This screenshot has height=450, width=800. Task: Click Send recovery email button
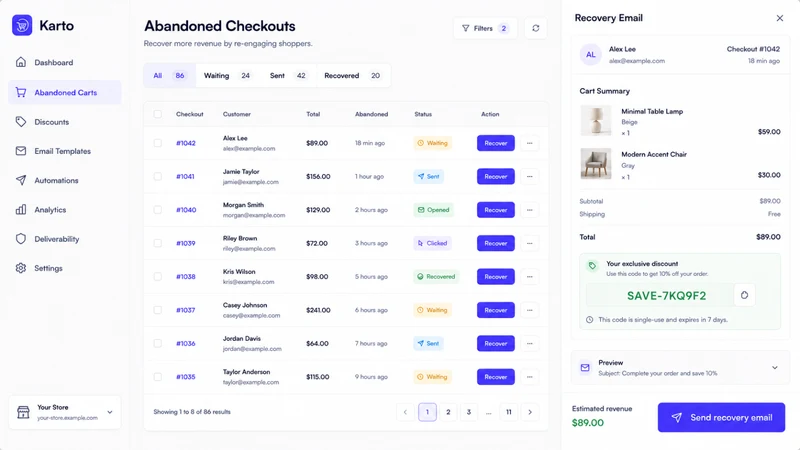coord(721,417)
